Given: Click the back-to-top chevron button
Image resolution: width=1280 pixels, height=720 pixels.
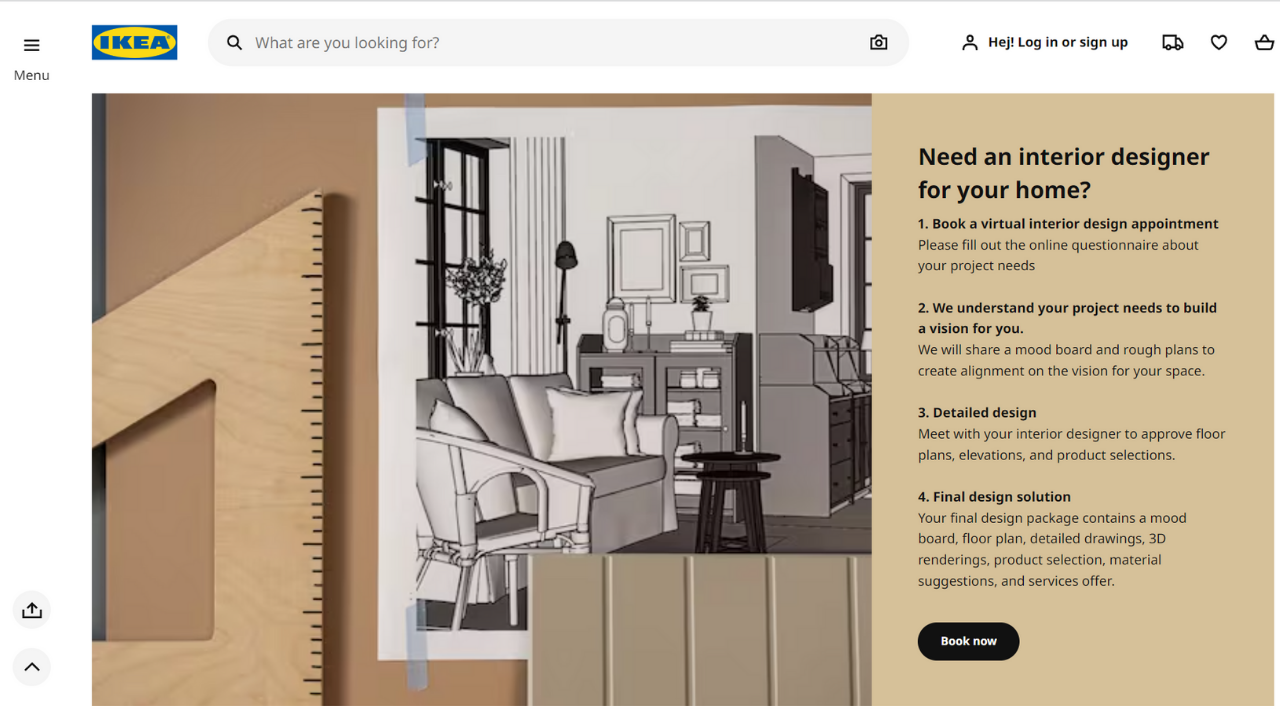Looking at the screenshot, I should click(x=32, y=667).
